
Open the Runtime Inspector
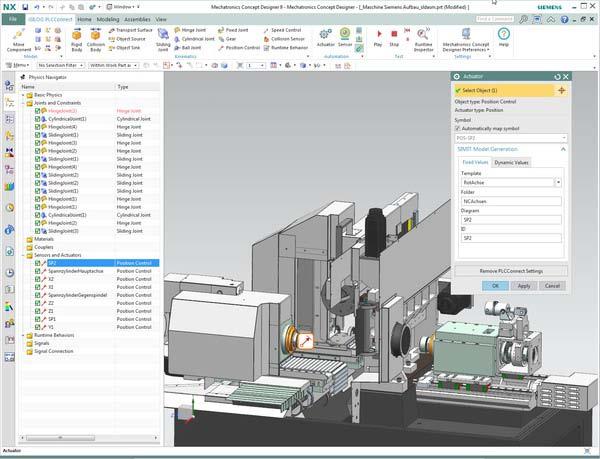pos(424,40)
